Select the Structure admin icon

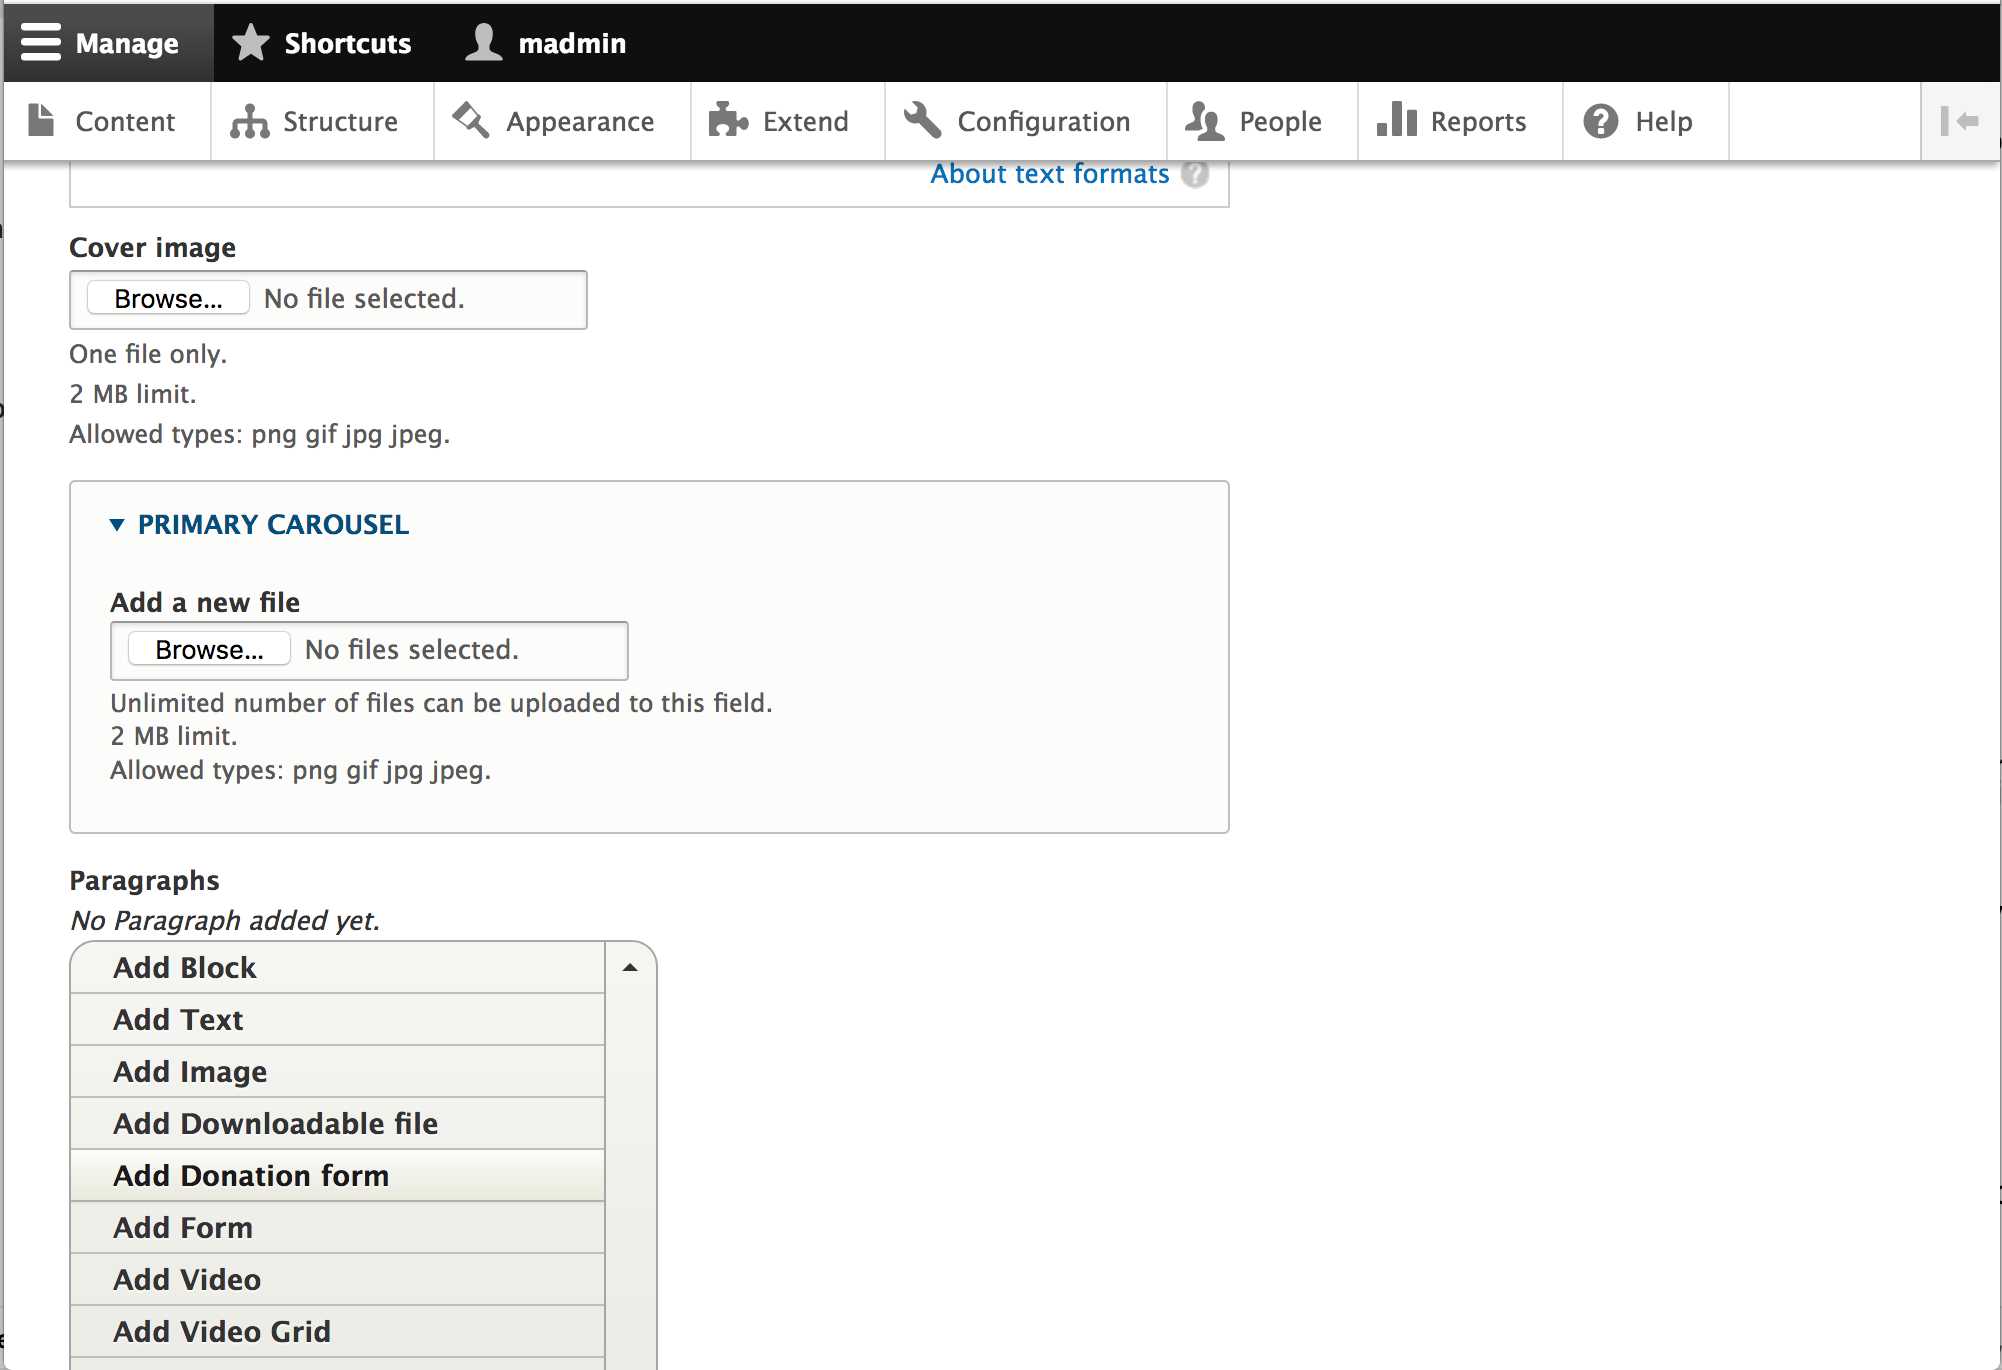(x=248, y=120)
